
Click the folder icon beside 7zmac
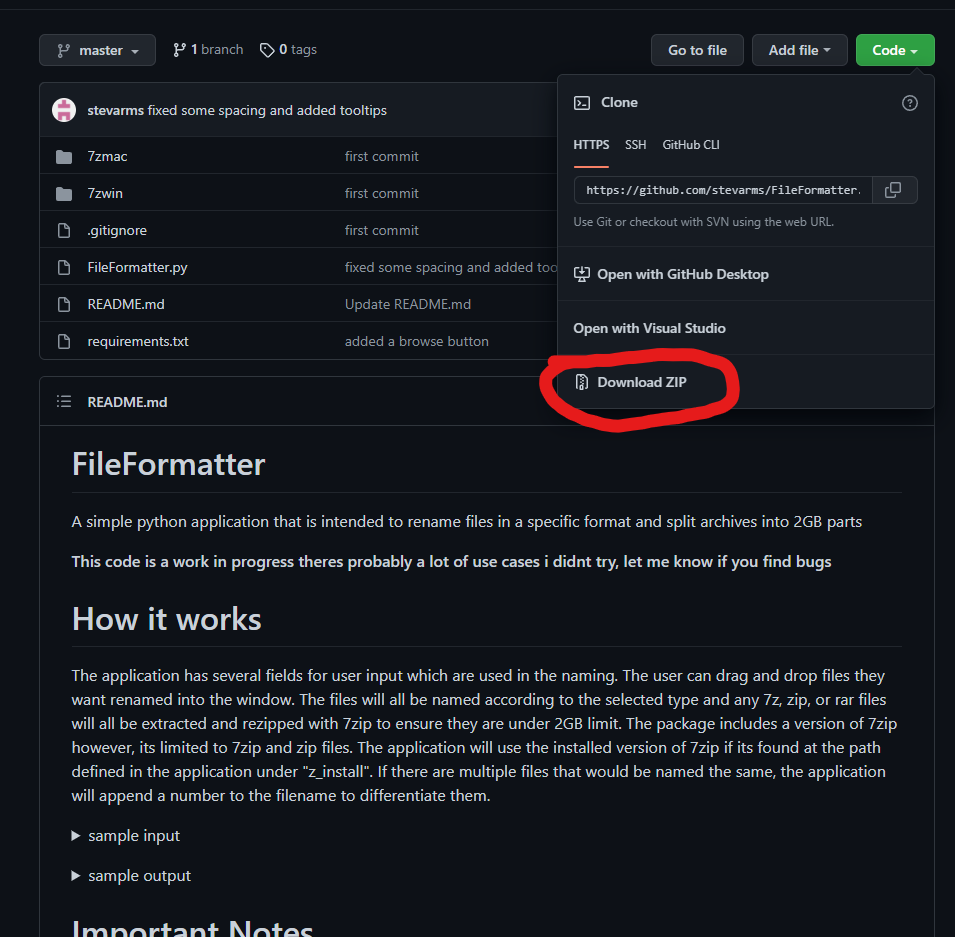63,156
